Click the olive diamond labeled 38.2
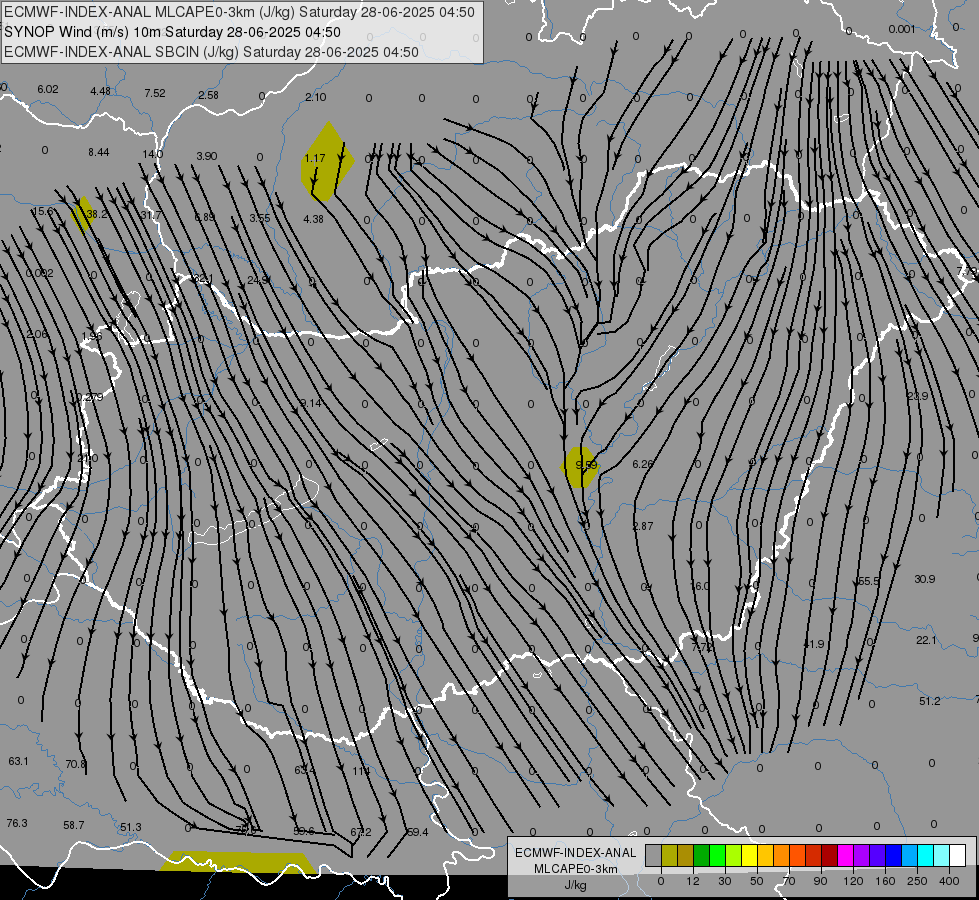979x900 pixels. [x=82, y=214]
